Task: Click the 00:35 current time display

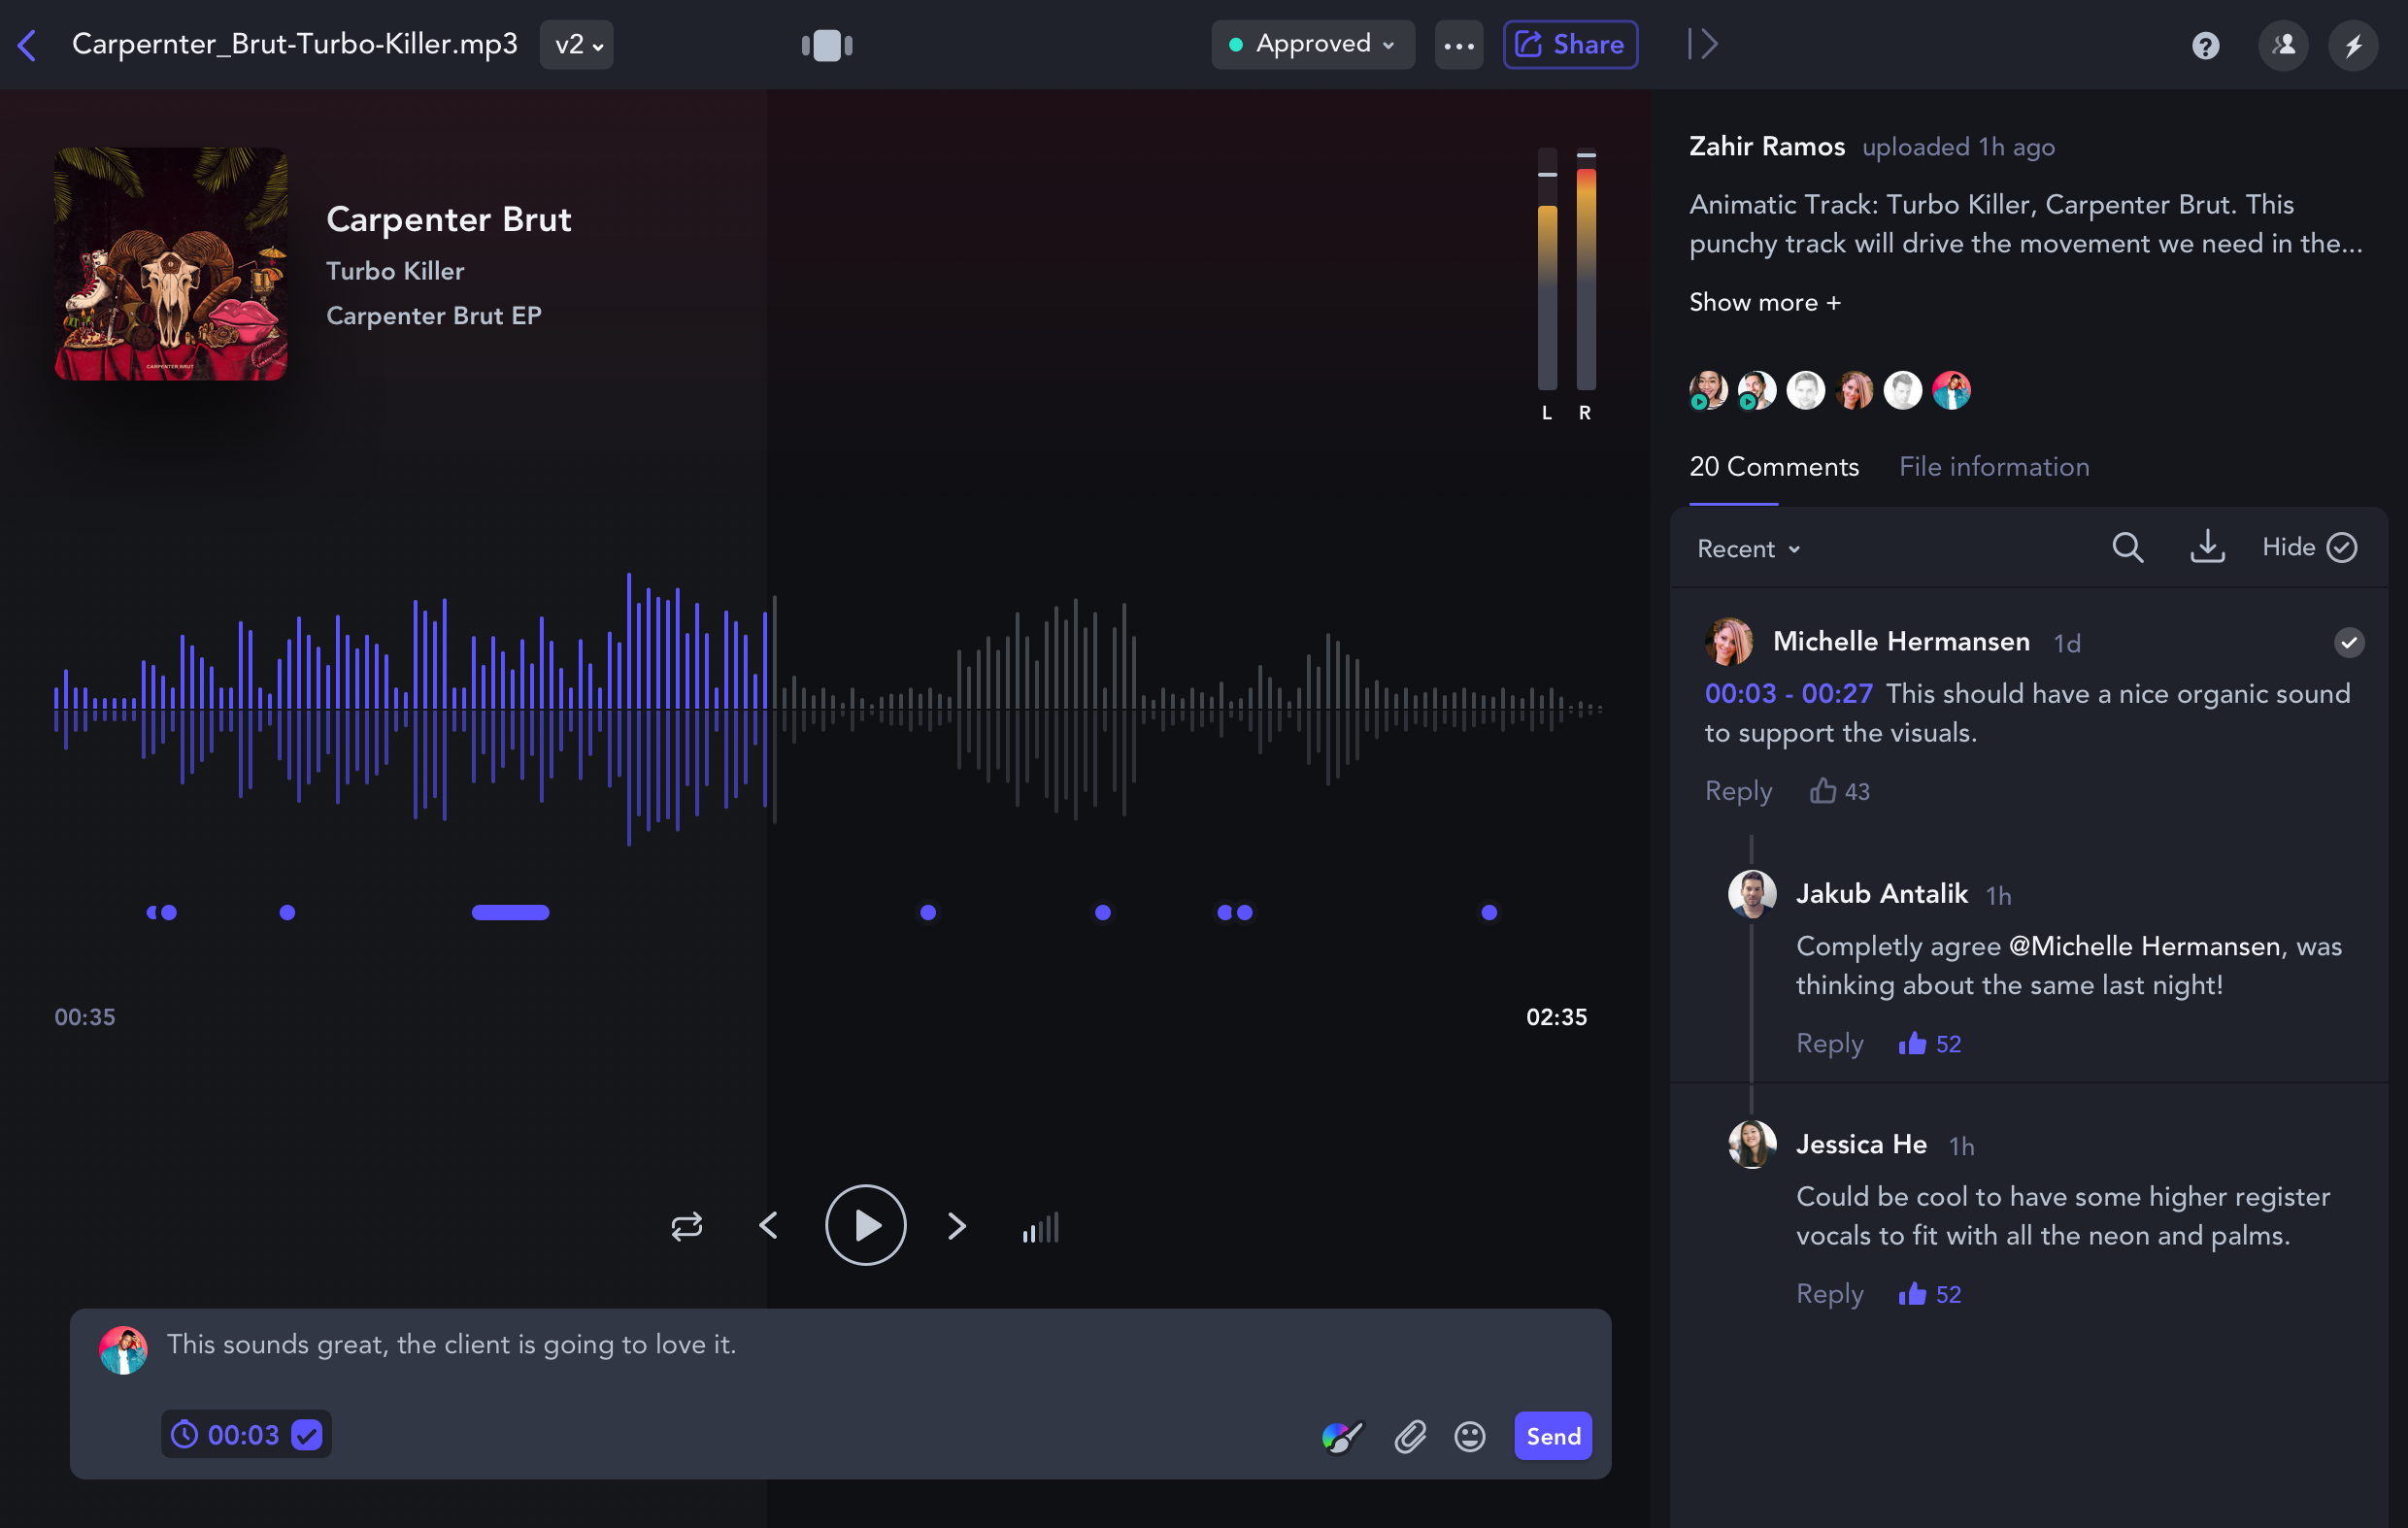Action: tap(85, 1017)
